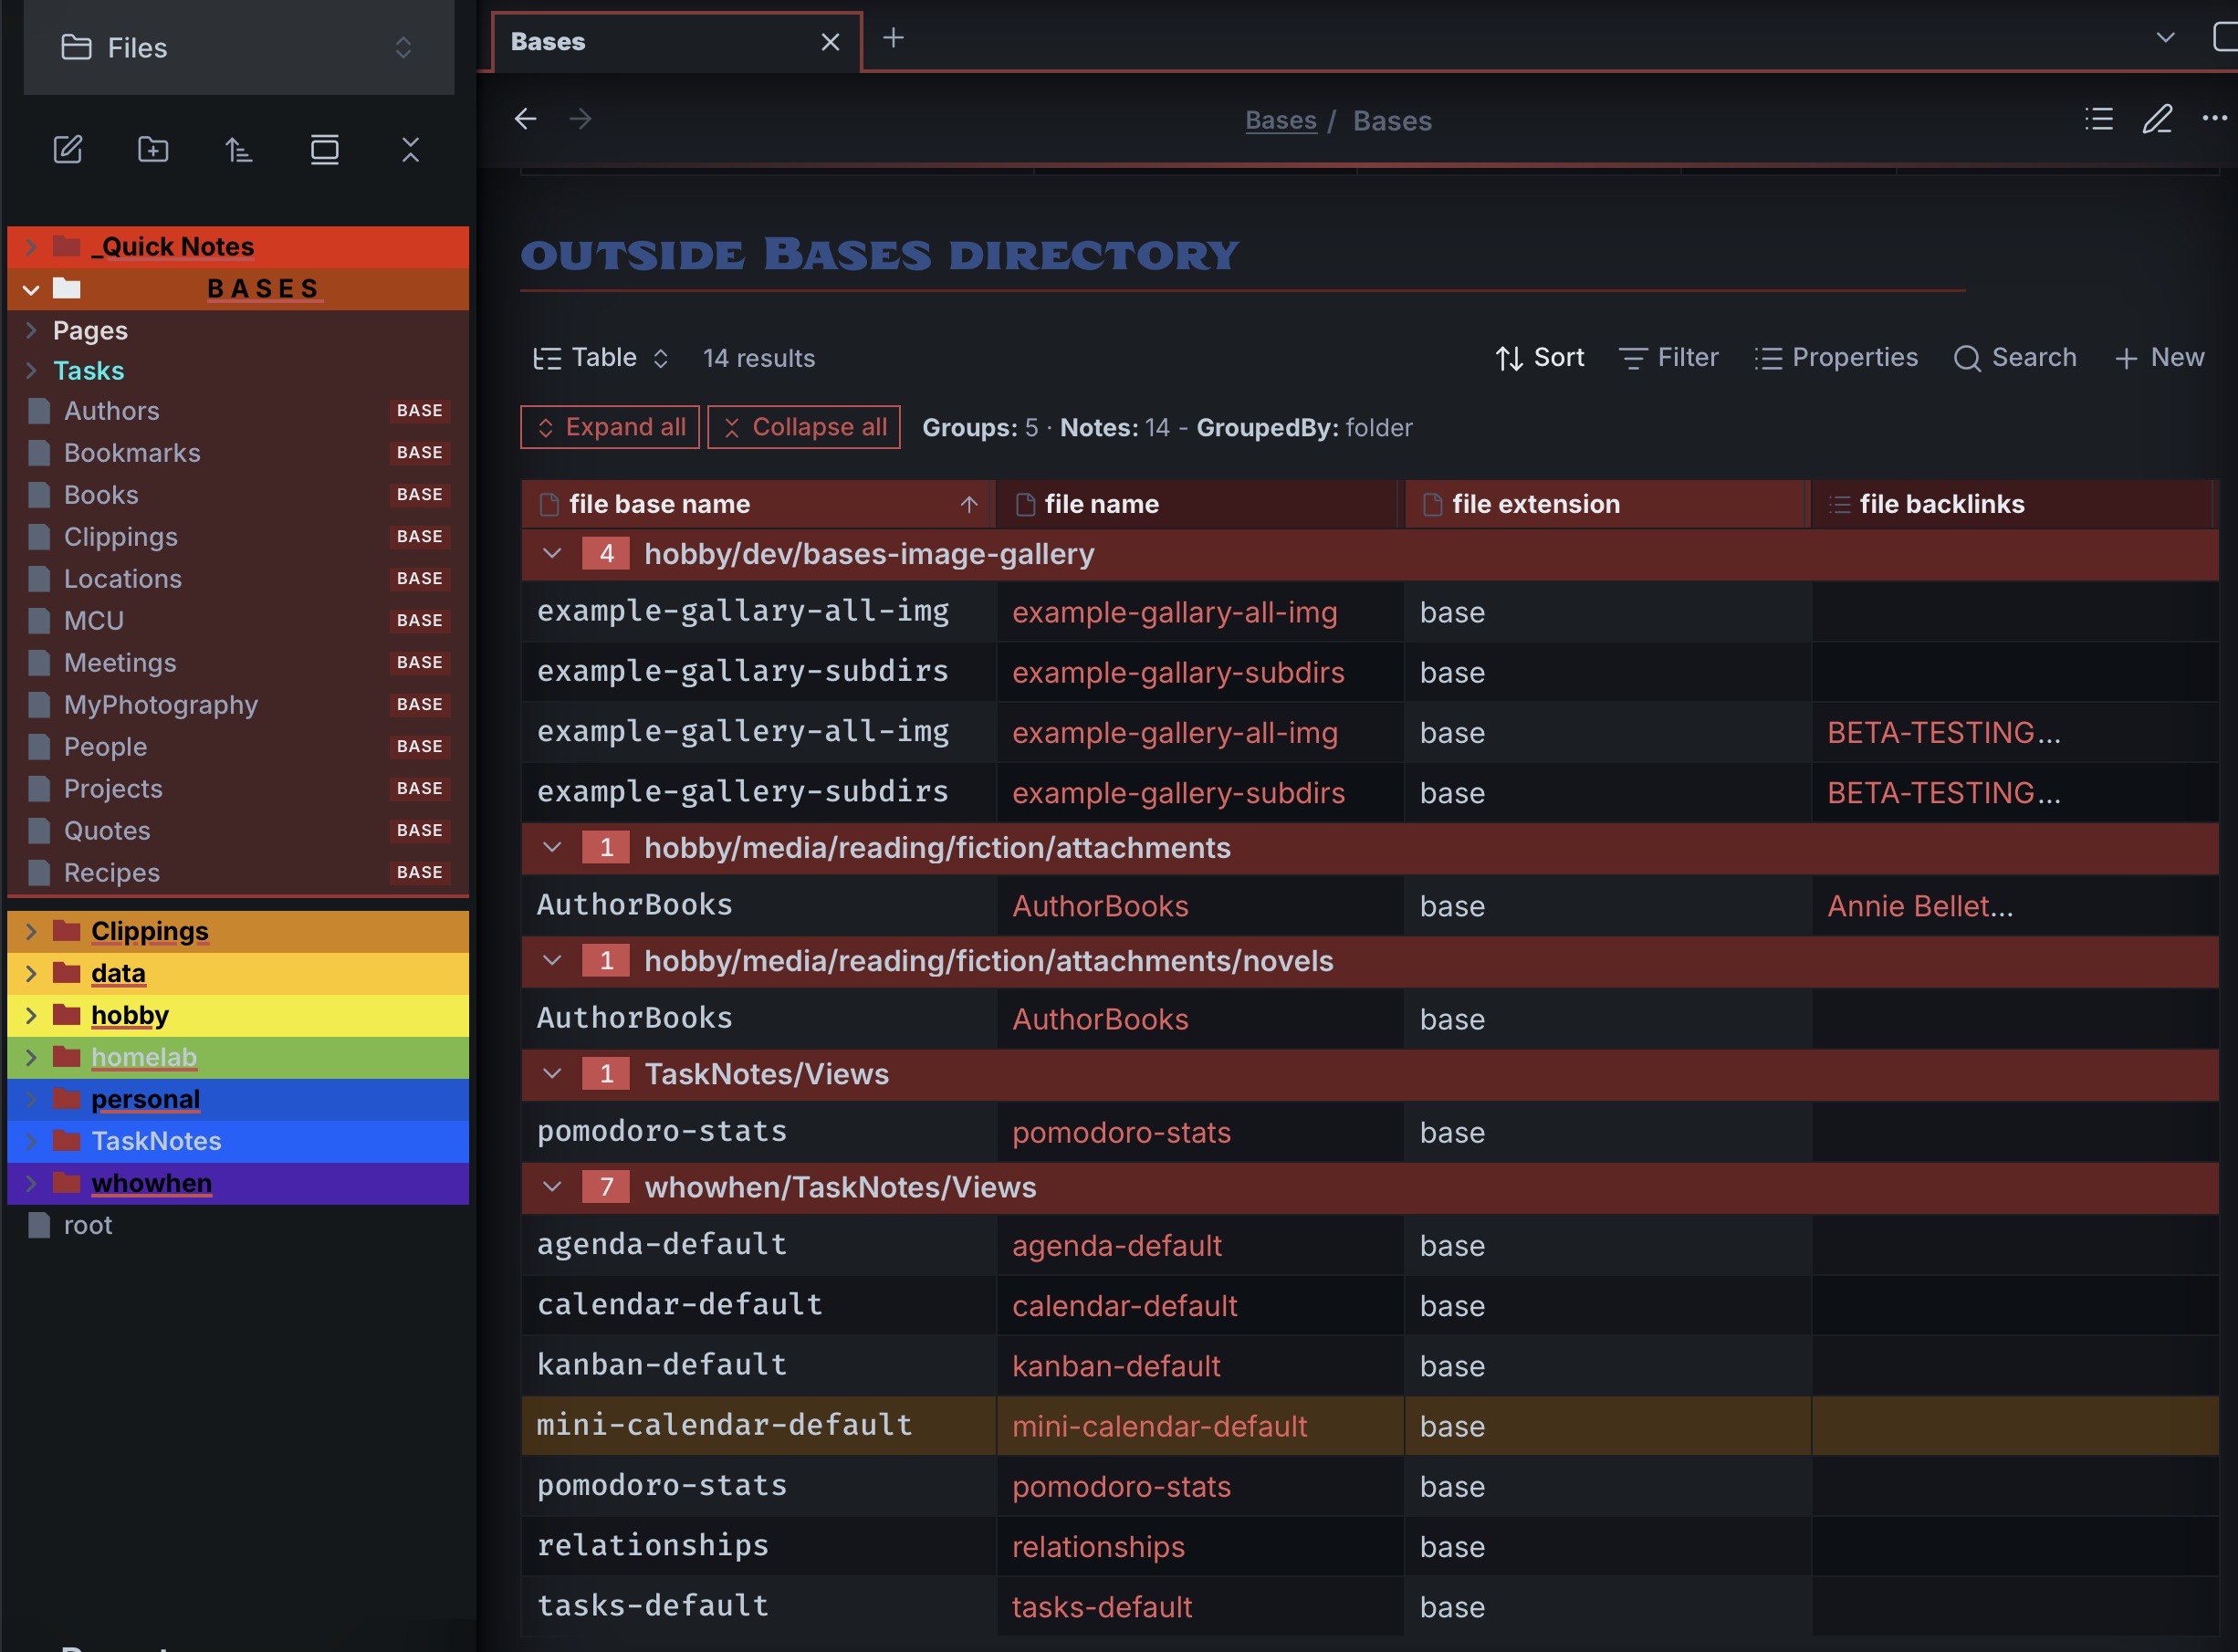Switch to edit mode via pencil icon

(2157, 119)
